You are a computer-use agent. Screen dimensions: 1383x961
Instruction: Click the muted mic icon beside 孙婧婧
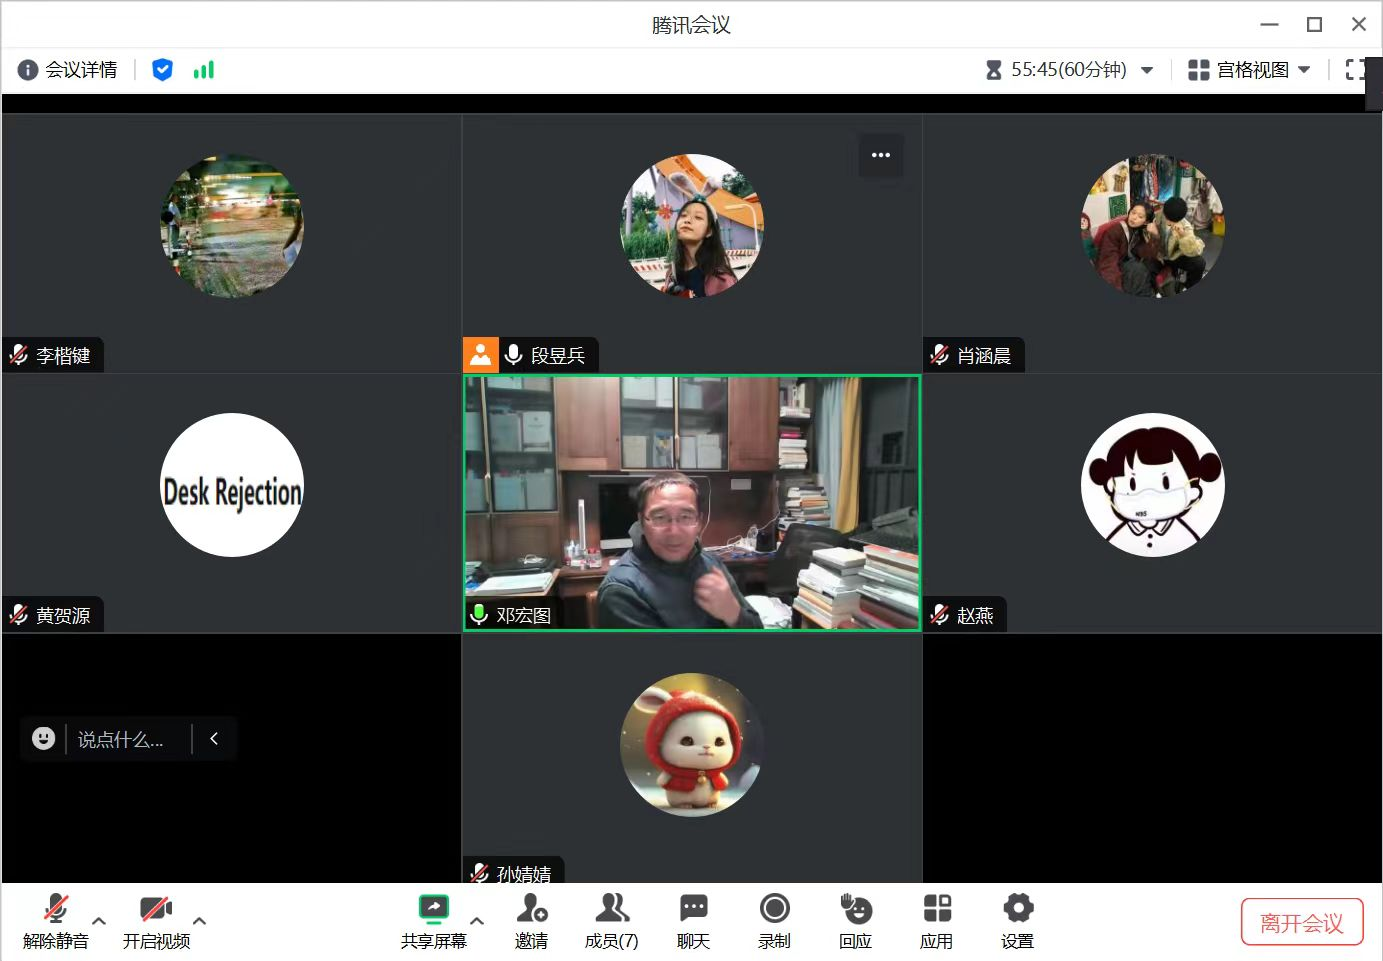click(x=480, y=873)
